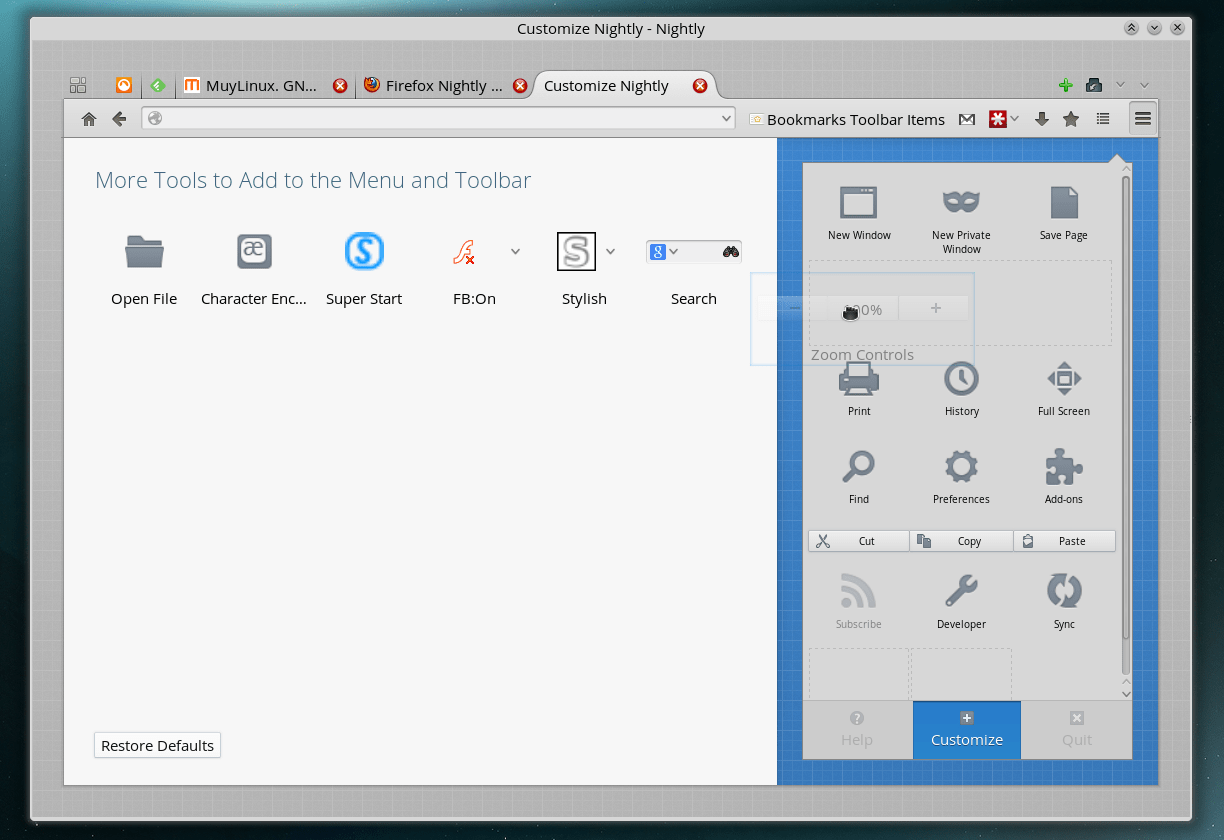Select the Super Start tool icon
1224x840 pixels.
[x=364, y=251]
